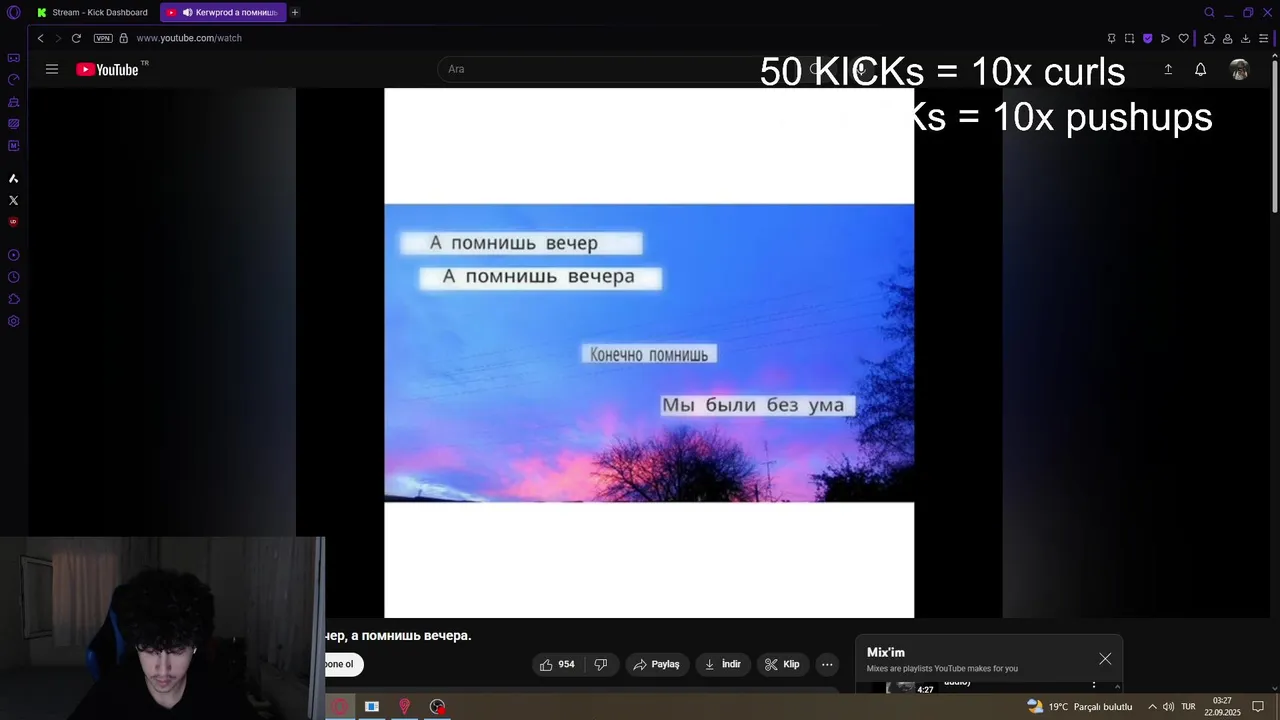1280x720 pixels.
Task: Close the Mix'im panel
Action: 1105,659
